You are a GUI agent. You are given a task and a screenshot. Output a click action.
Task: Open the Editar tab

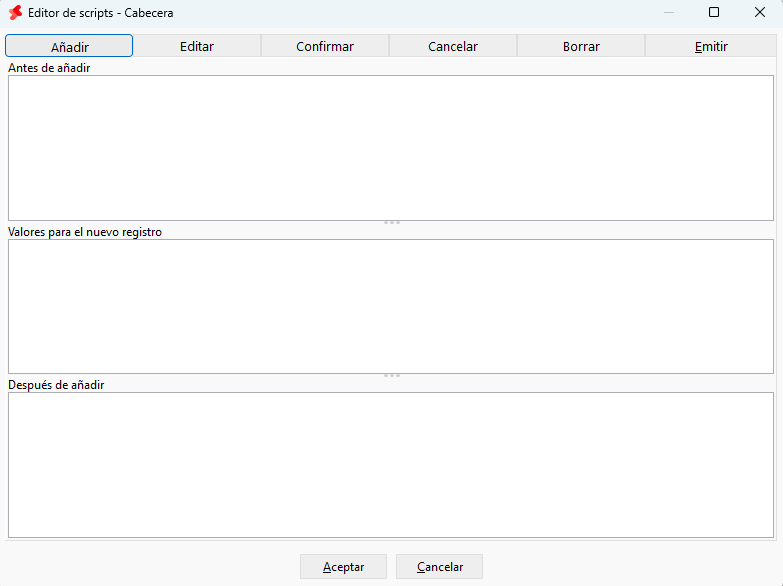[x=197, y=46]
